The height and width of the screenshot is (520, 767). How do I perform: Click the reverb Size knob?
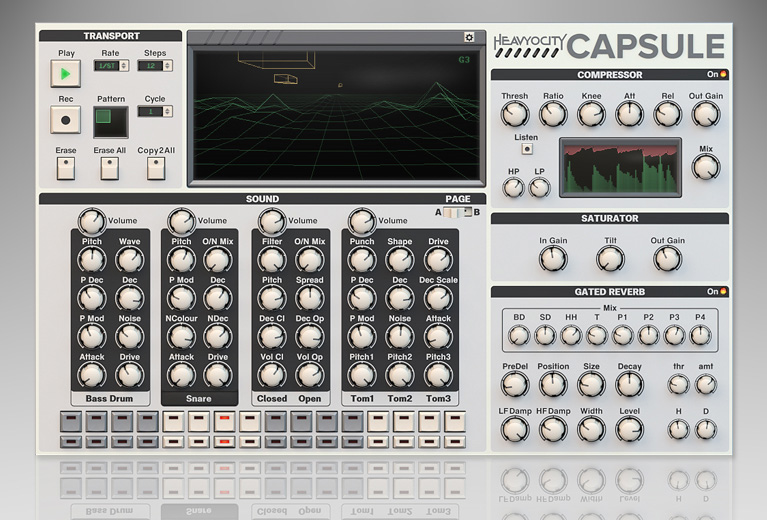(x=591, y=384)
